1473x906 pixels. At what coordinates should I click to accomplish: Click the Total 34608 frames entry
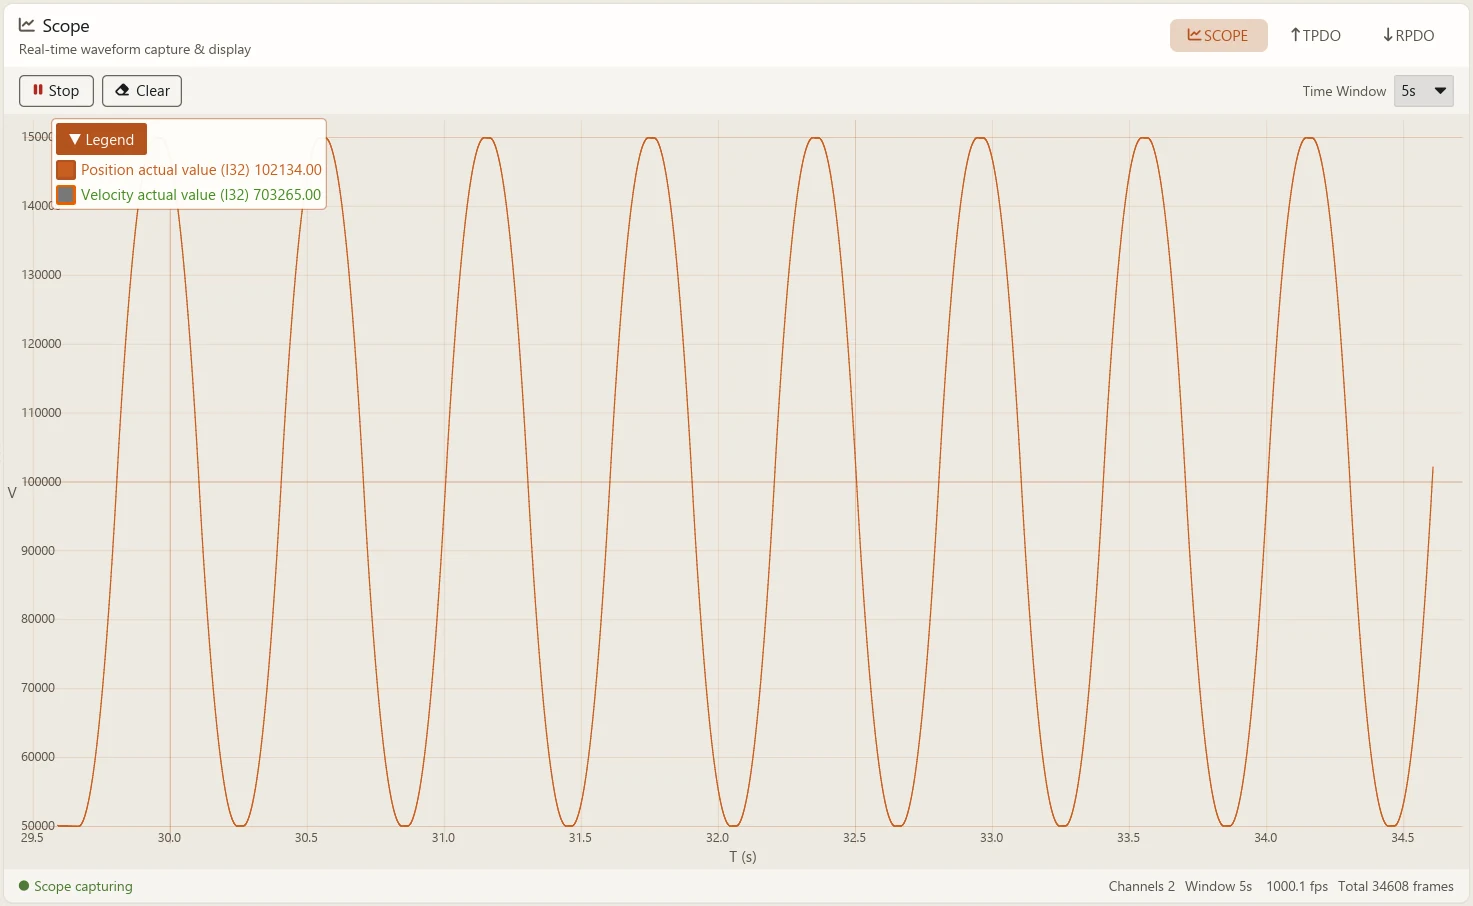click(1396, 886)
